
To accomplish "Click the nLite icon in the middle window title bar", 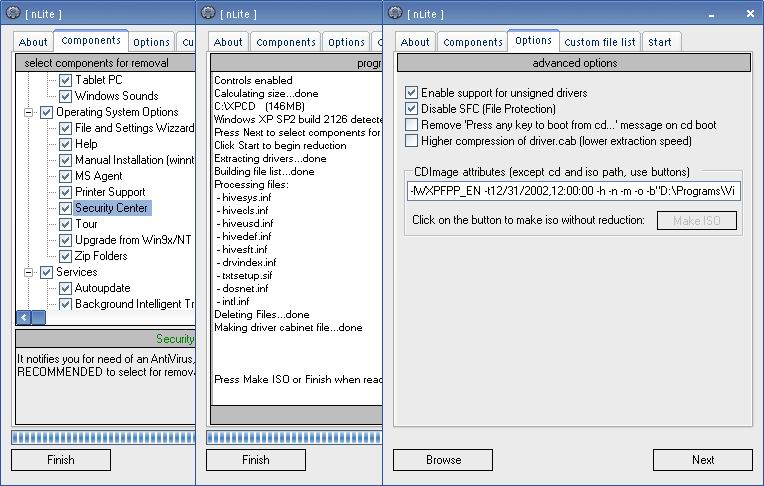I will point(208,13).
